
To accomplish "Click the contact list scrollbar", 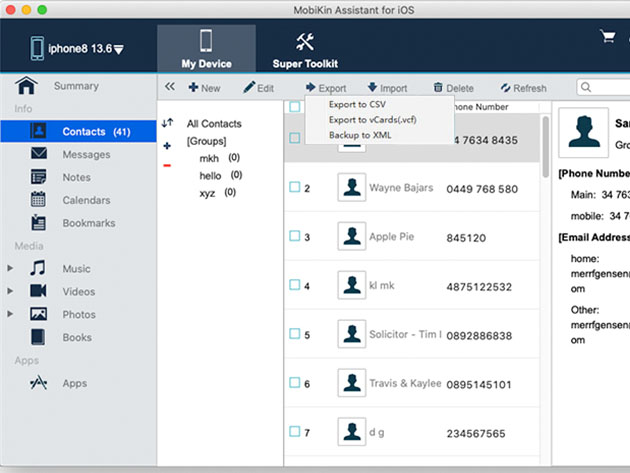I will point(545,147).
